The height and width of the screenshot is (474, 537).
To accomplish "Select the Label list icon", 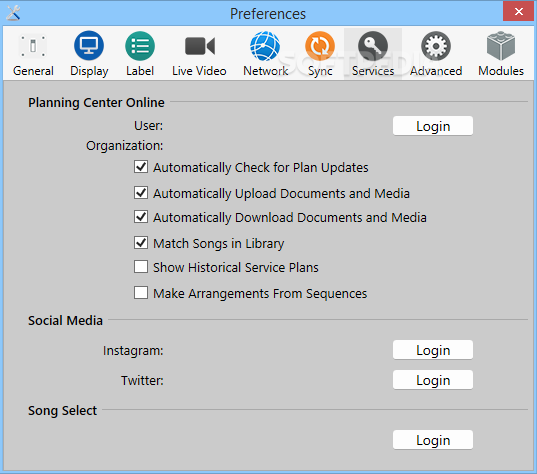I will tap(140, 46).
